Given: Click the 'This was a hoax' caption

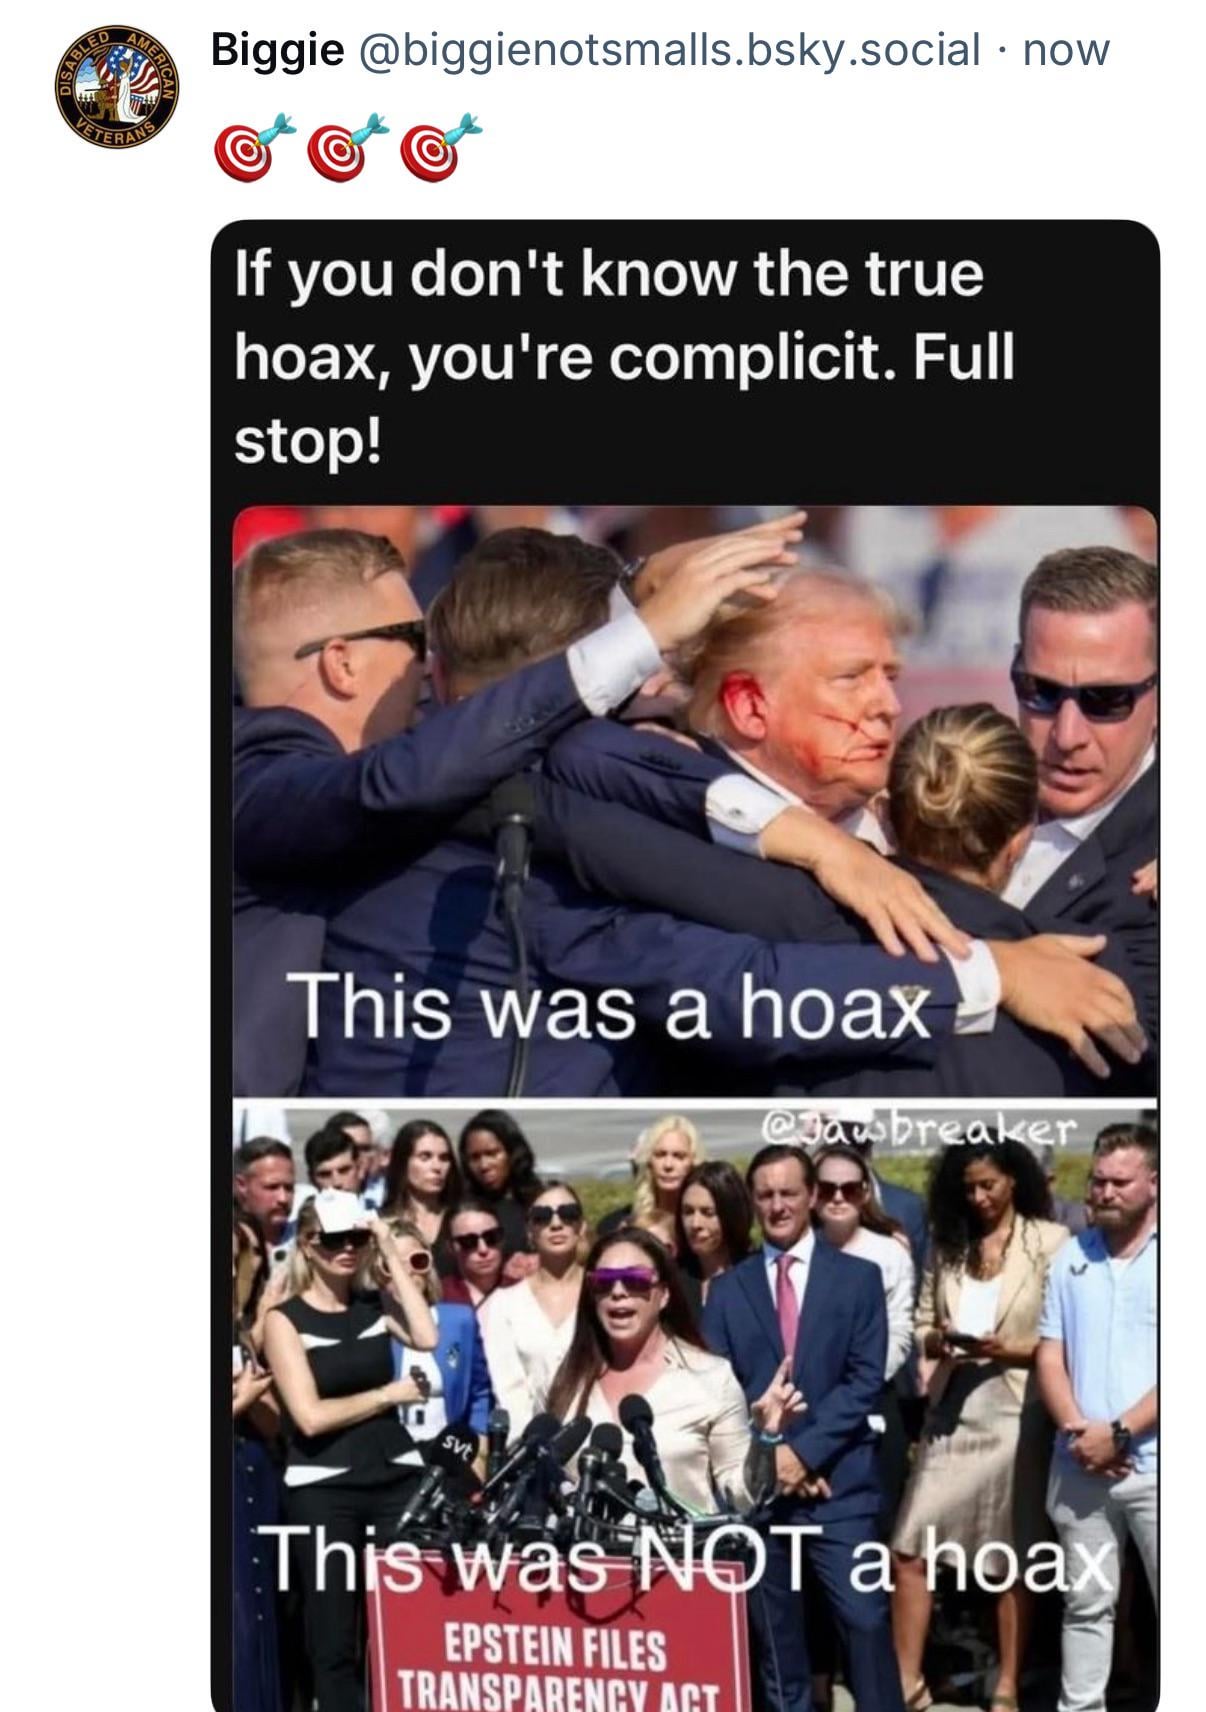Looking at the screenshot, I should coord(609,1007).
